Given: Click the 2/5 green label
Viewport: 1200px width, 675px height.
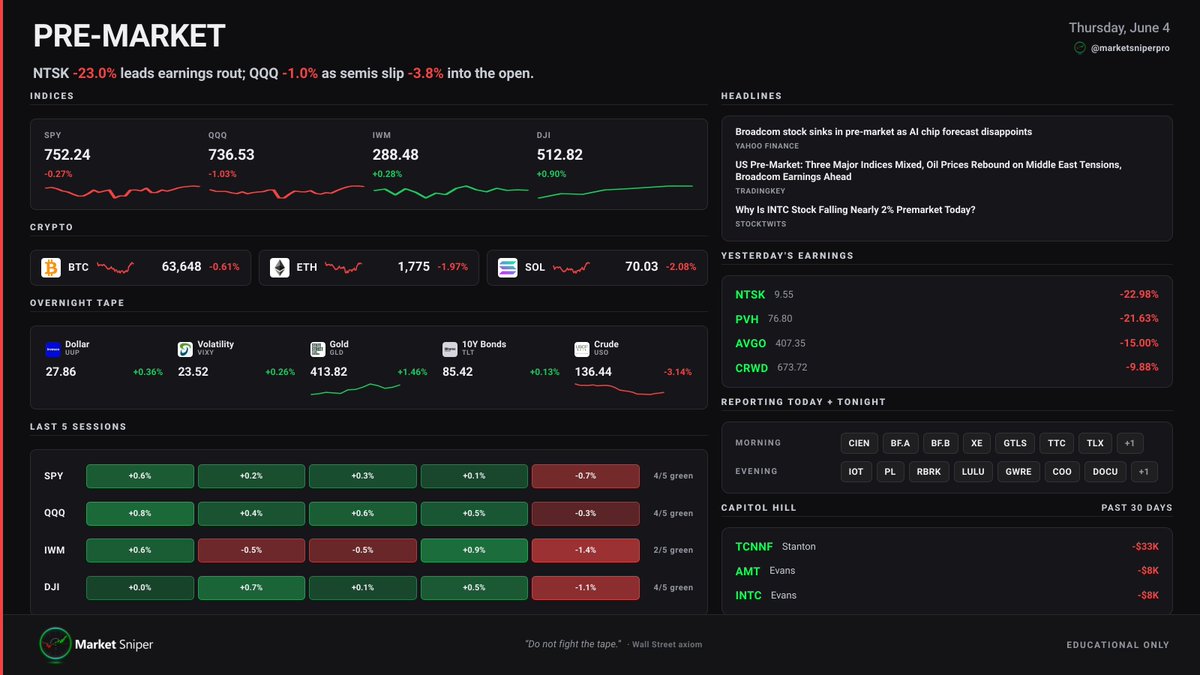Looking at the screenshot, I should click(x=671, y=550).
